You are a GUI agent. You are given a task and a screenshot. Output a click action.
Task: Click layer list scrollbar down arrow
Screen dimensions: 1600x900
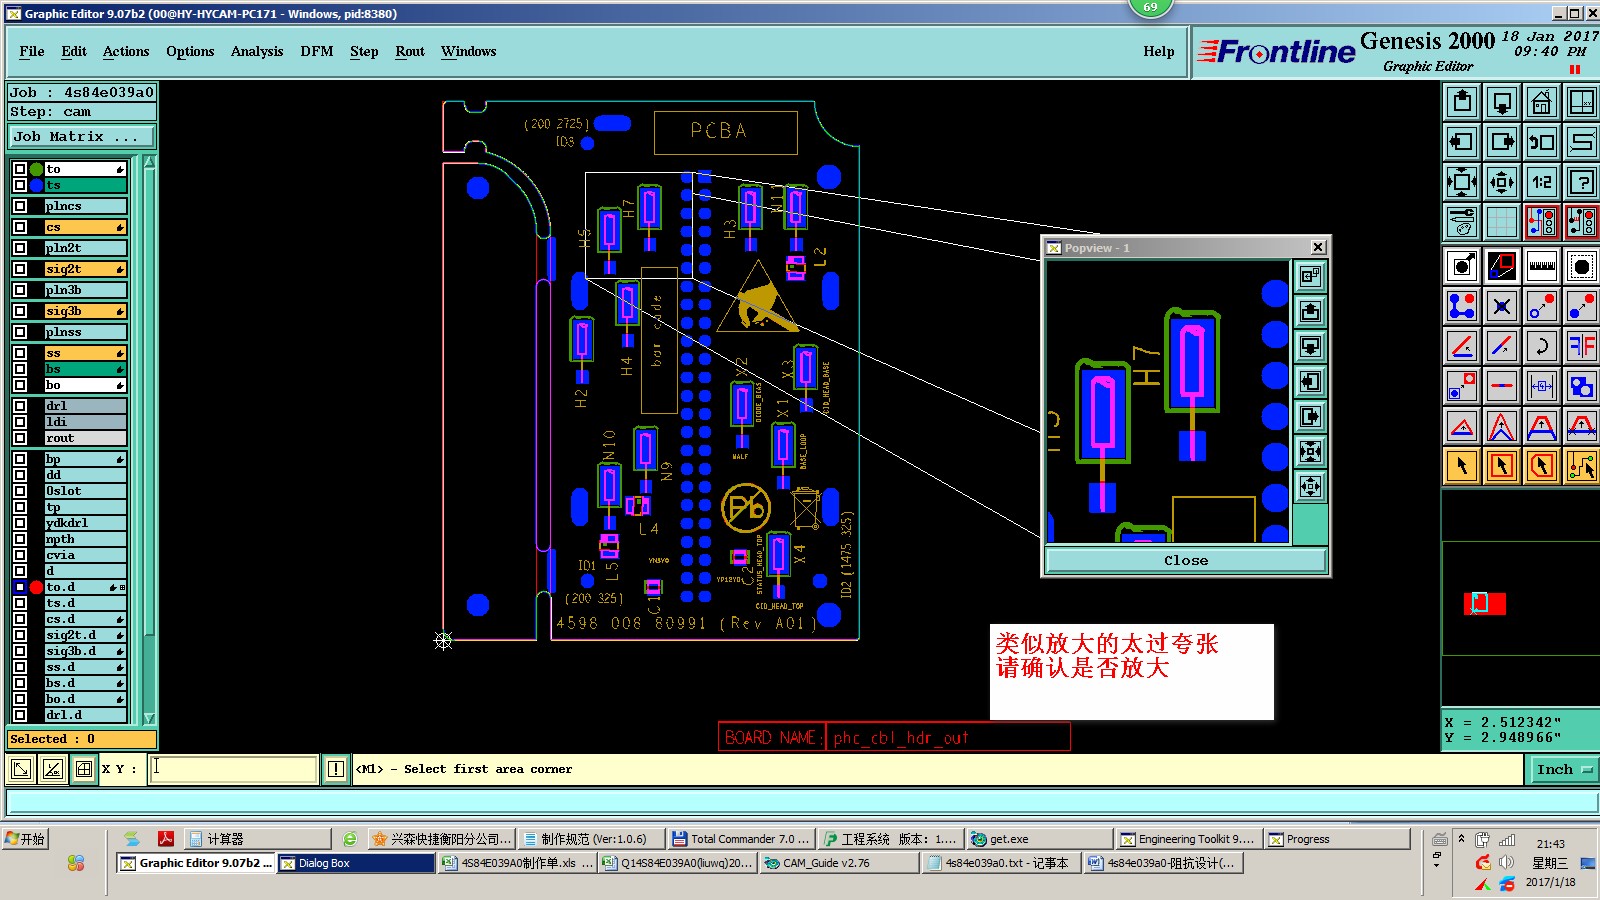149,718
